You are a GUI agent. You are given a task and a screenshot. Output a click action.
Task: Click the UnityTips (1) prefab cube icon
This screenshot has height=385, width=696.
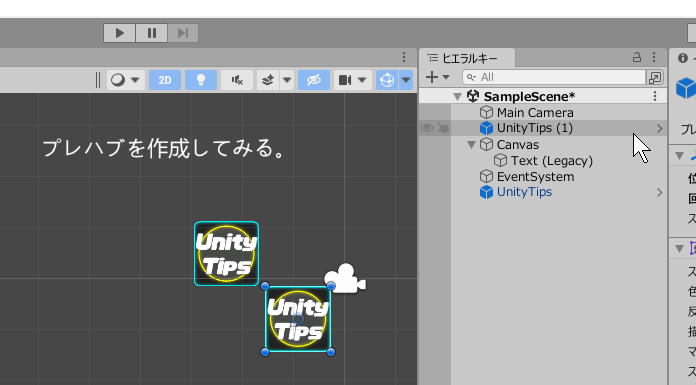coord(486,128)
